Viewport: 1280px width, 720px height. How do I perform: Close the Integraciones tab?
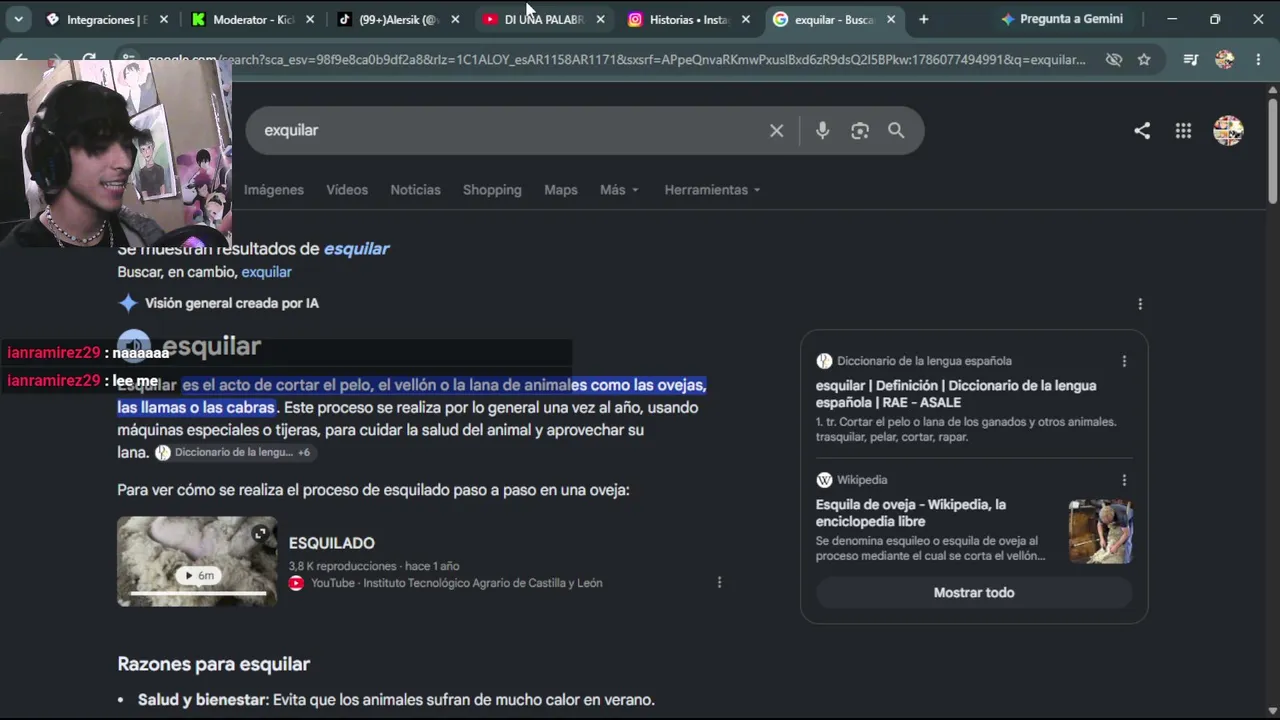[x=164, y=19]
